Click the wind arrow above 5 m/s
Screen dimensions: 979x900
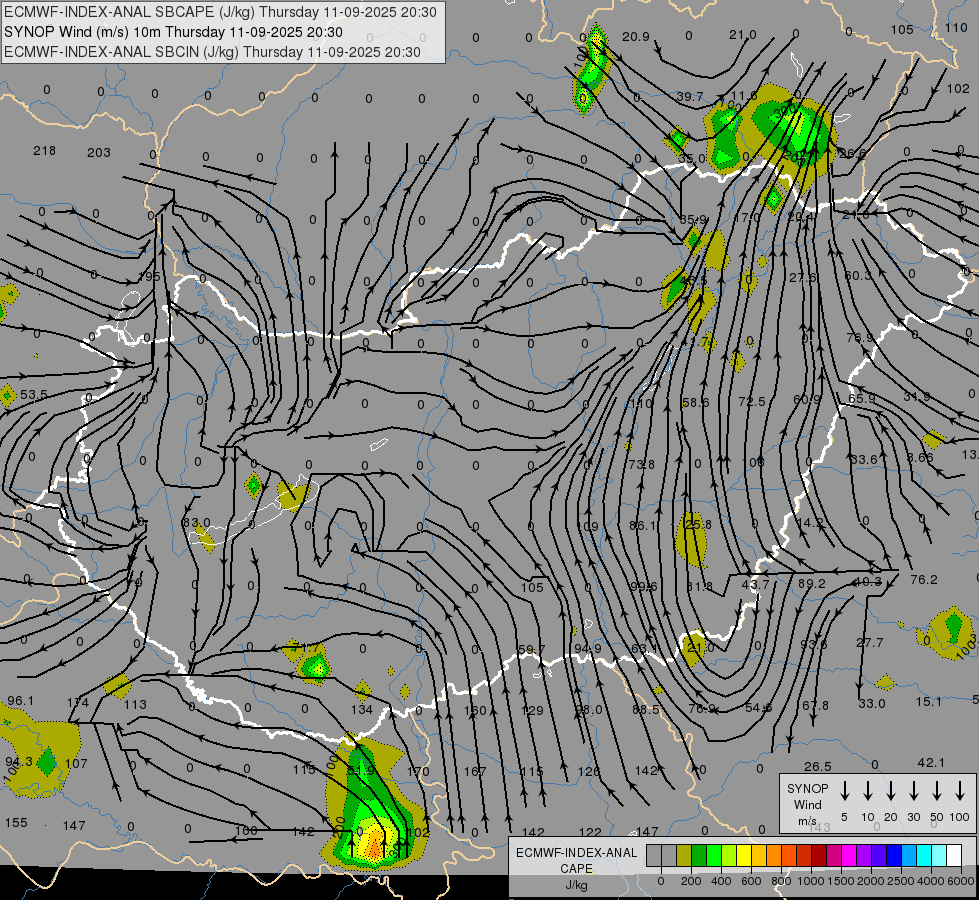click(x=844, y=791)
